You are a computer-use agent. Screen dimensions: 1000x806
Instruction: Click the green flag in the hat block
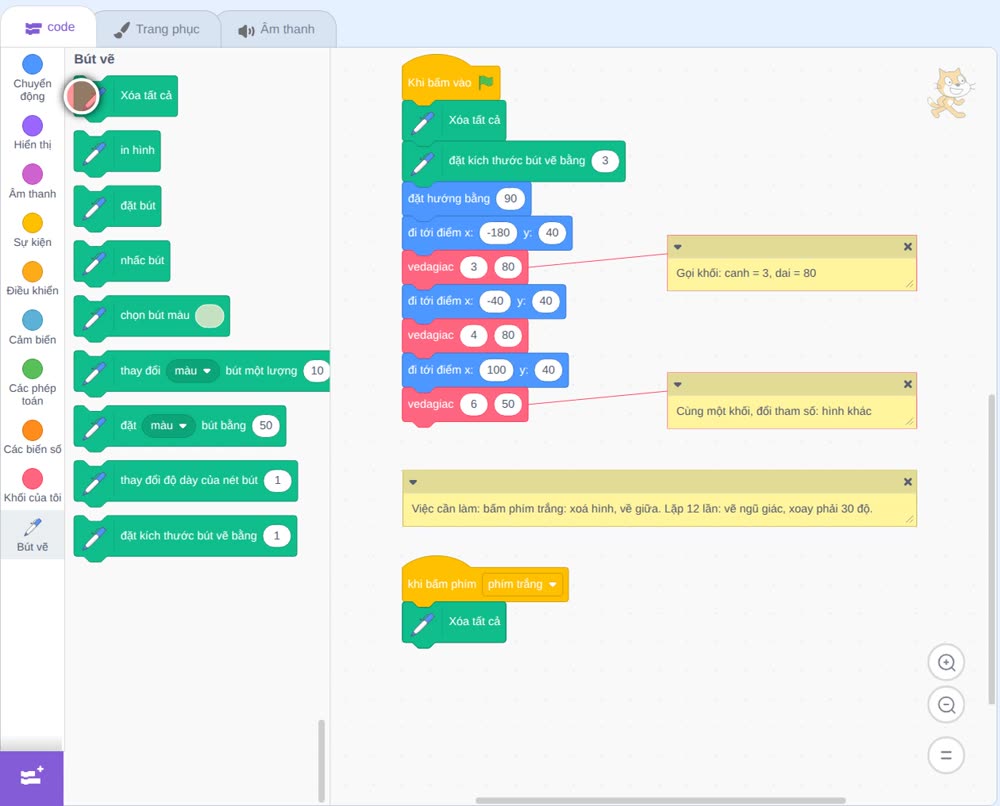[486, 82]
